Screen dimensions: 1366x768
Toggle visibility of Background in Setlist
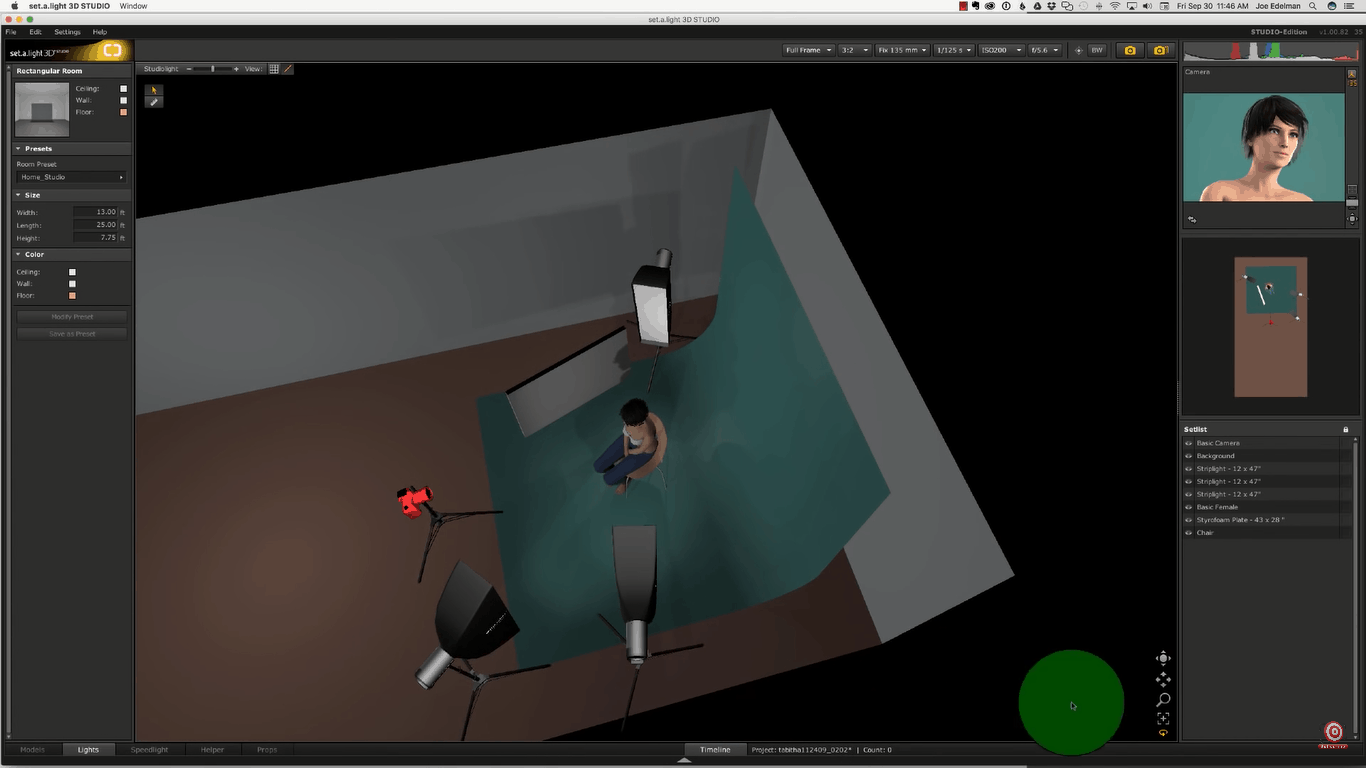pyautogui.click(x=1189, y=456)
